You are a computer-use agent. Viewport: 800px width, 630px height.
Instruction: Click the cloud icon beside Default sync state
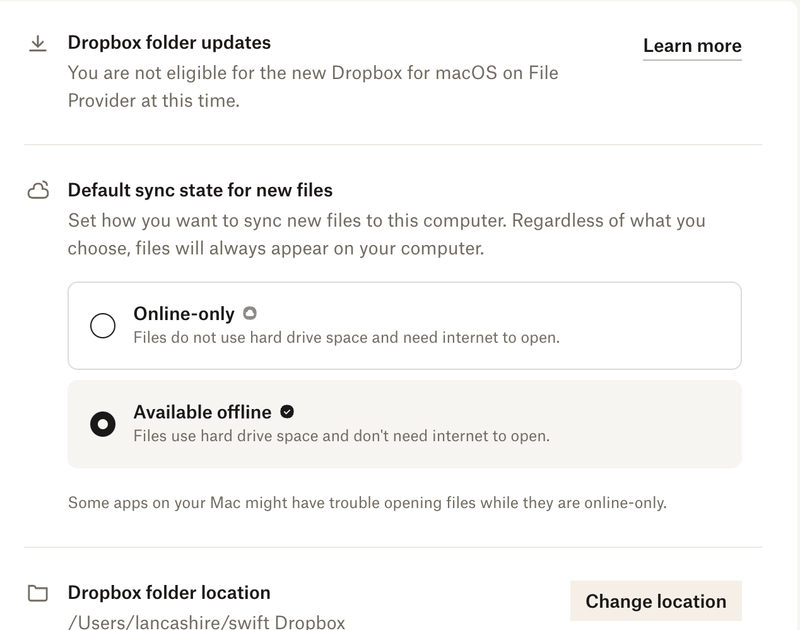tap(38, 190)
